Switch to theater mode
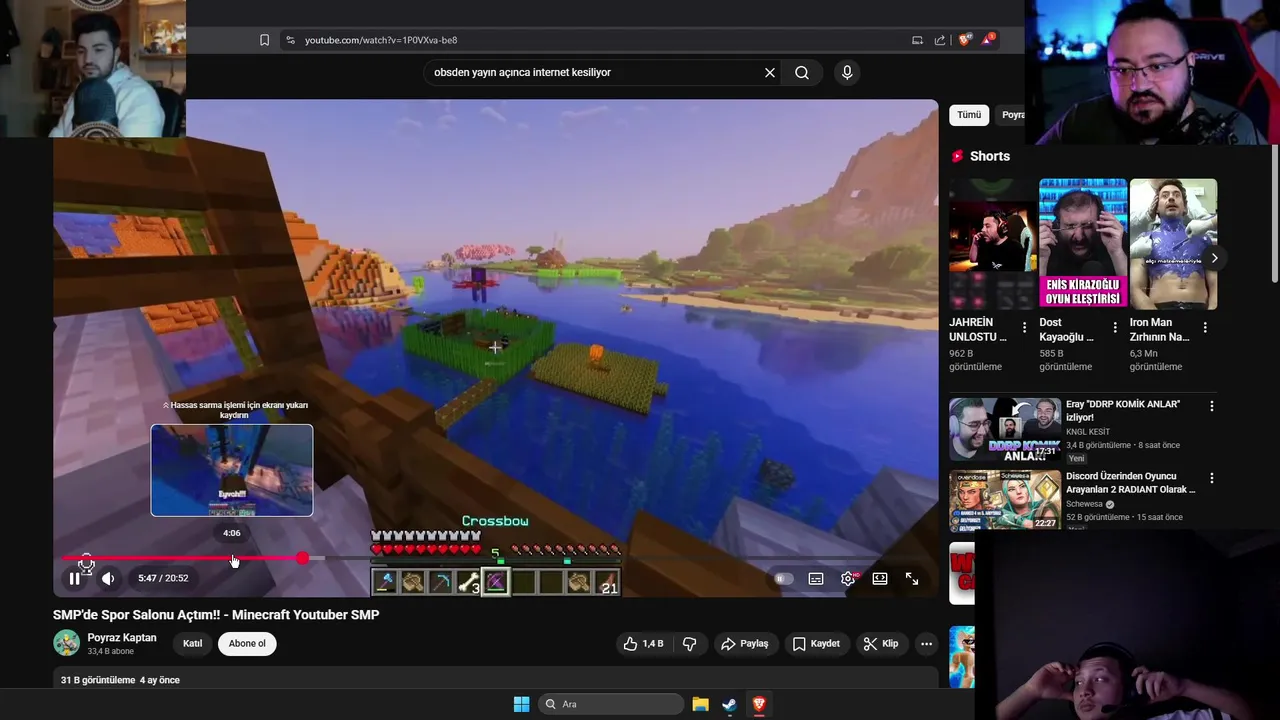Screen dimensions: 1280x720 880,578
